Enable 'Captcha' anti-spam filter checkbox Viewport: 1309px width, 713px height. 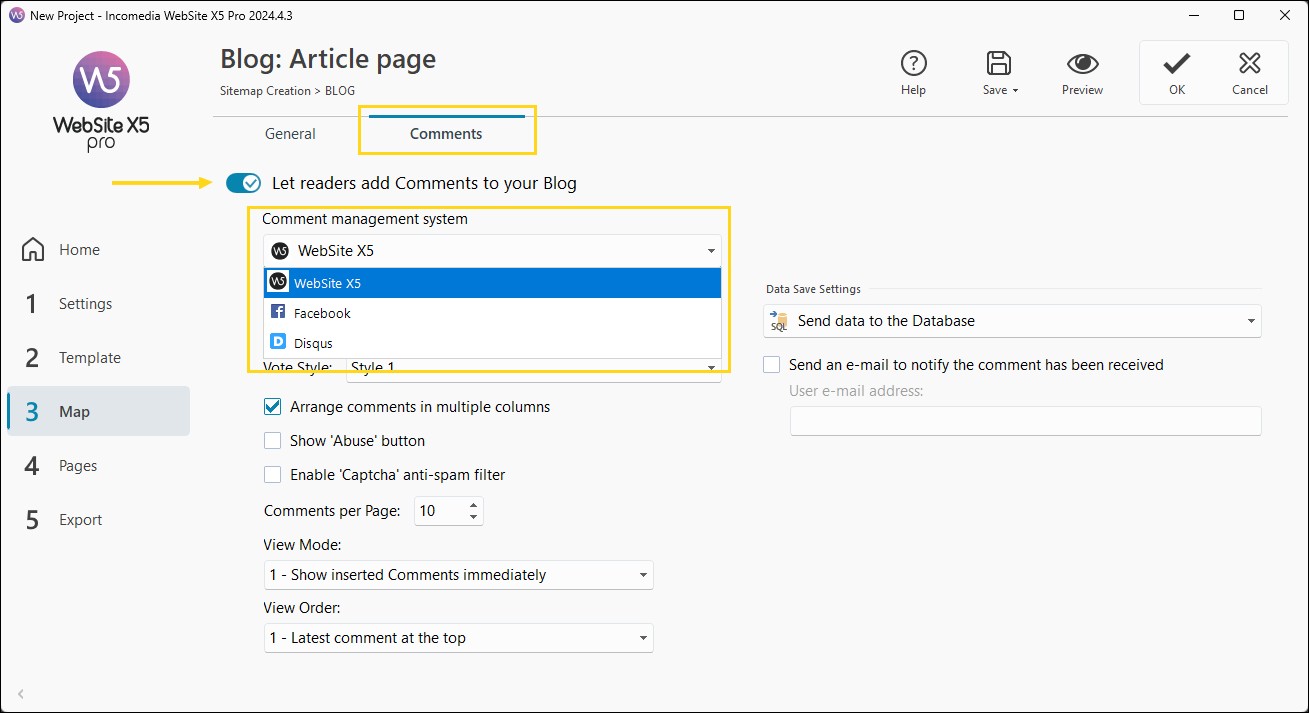click(x=272, y=475)
